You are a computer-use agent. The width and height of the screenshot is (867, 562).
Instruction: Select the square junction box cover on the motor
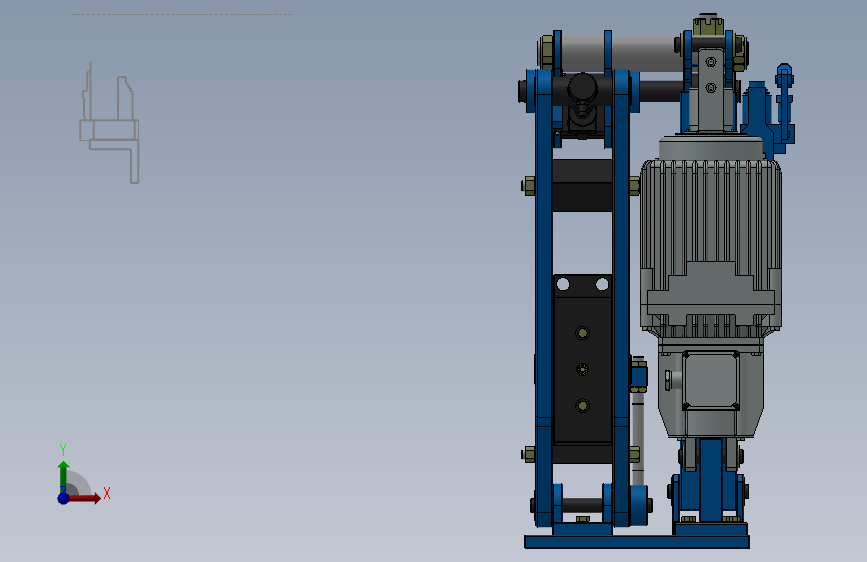[x=711, y=380]
